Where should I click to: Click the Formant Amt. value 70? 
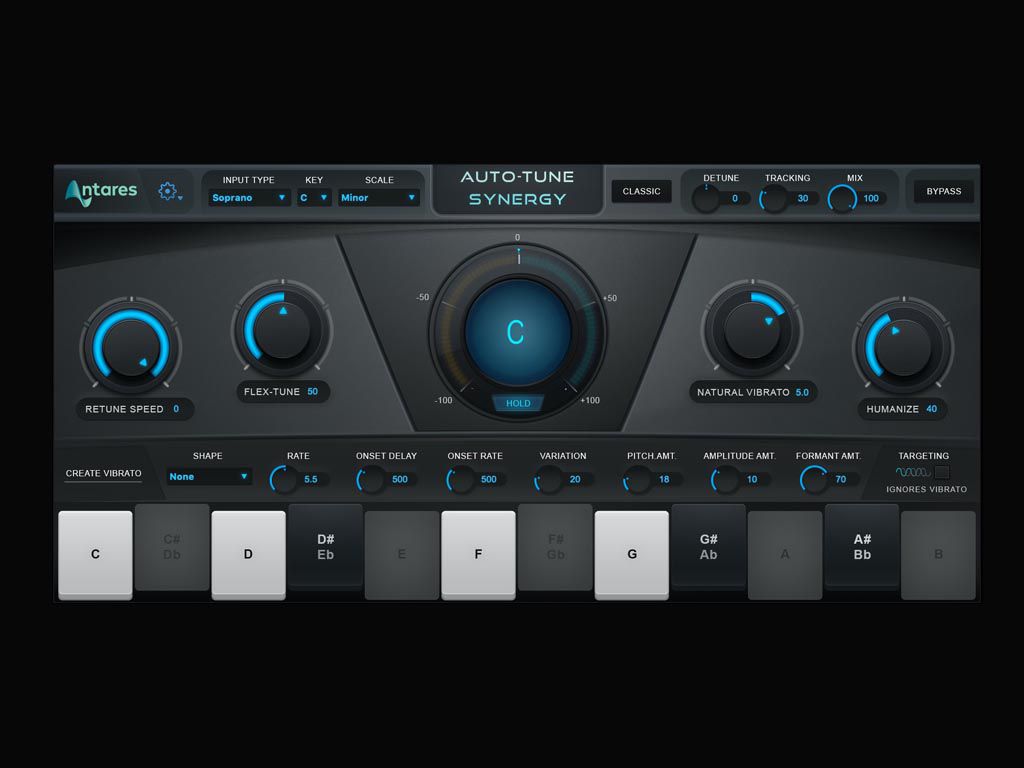click(840, 479)
